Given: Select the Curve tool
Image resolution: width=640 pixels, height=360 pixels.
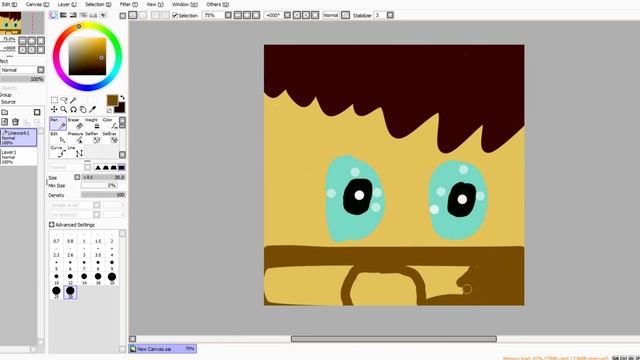Looking at the screenshot, I should click(58, 151).
